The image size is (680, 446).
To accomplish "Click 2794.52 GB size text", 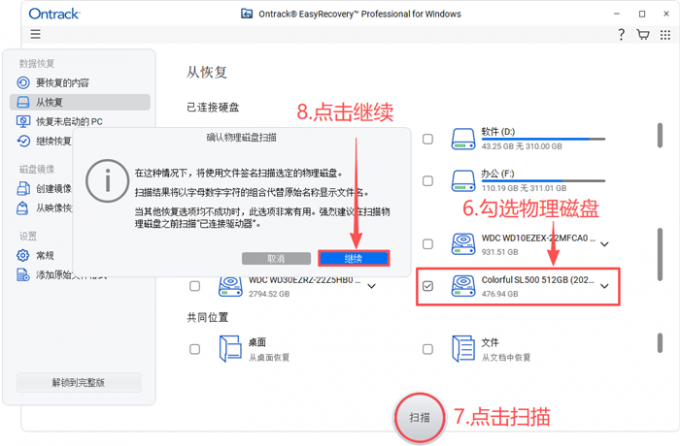I will 269,294.
